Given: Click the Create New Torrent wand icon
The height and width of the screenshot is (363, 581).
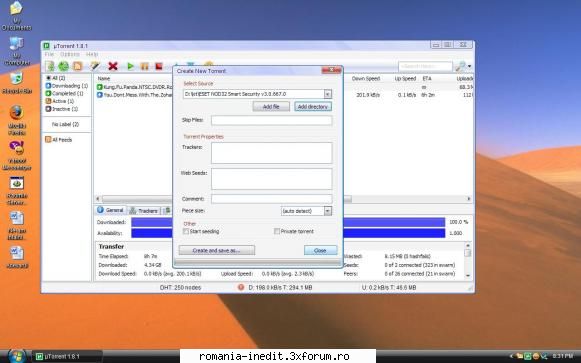Looking at the screenshot, I should click(x=95, y=66).
